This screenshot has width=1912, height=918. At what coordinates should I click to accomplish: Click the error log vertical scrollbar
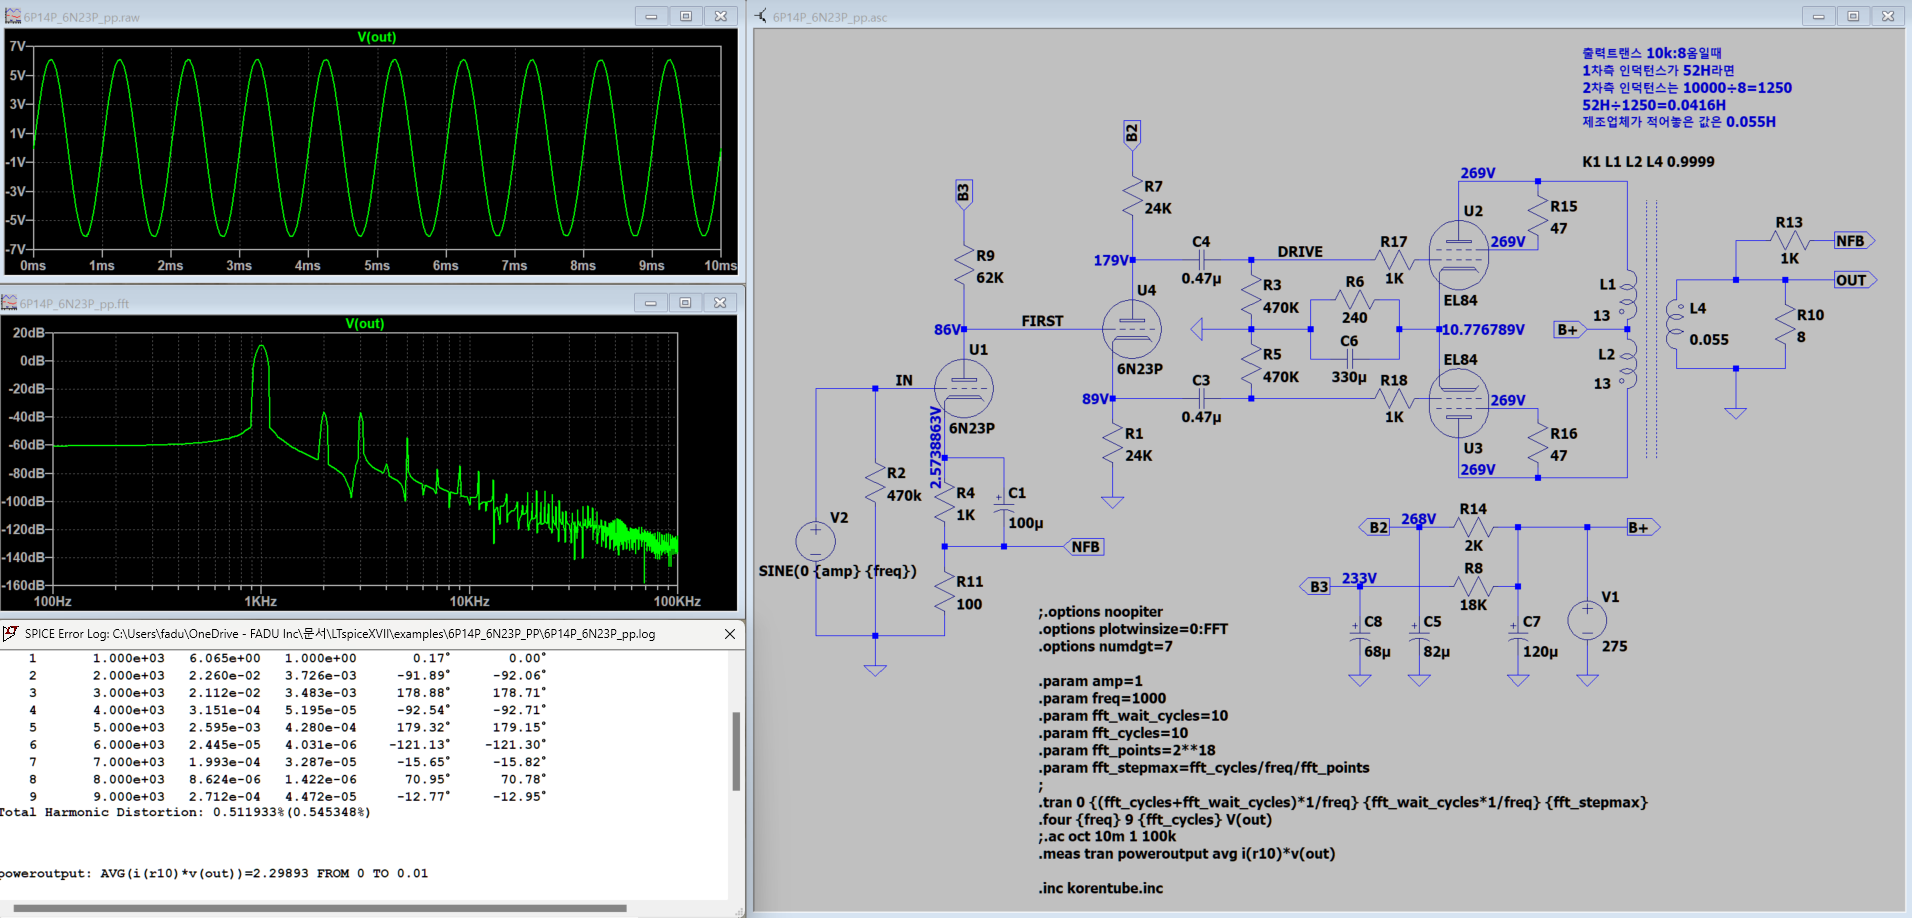(737, 750)
